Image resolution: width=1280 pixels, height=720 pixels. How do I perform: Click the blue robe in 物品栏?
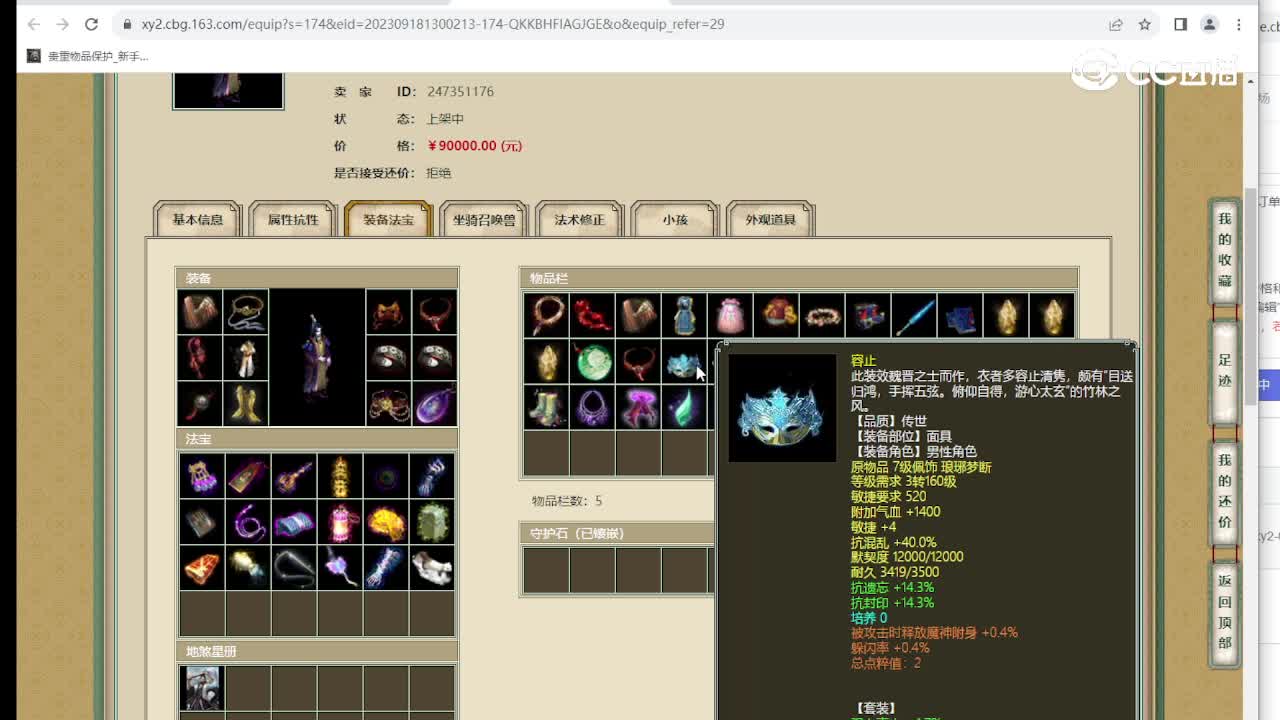[685, 315]
